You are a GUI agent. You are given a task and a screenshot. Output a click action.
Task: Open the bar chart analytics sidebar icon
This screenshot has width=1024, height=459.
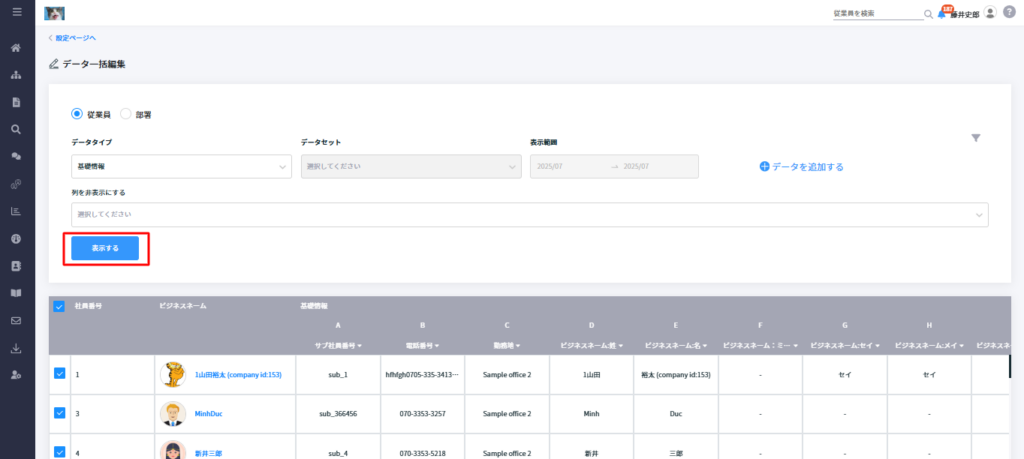(17, 211)
